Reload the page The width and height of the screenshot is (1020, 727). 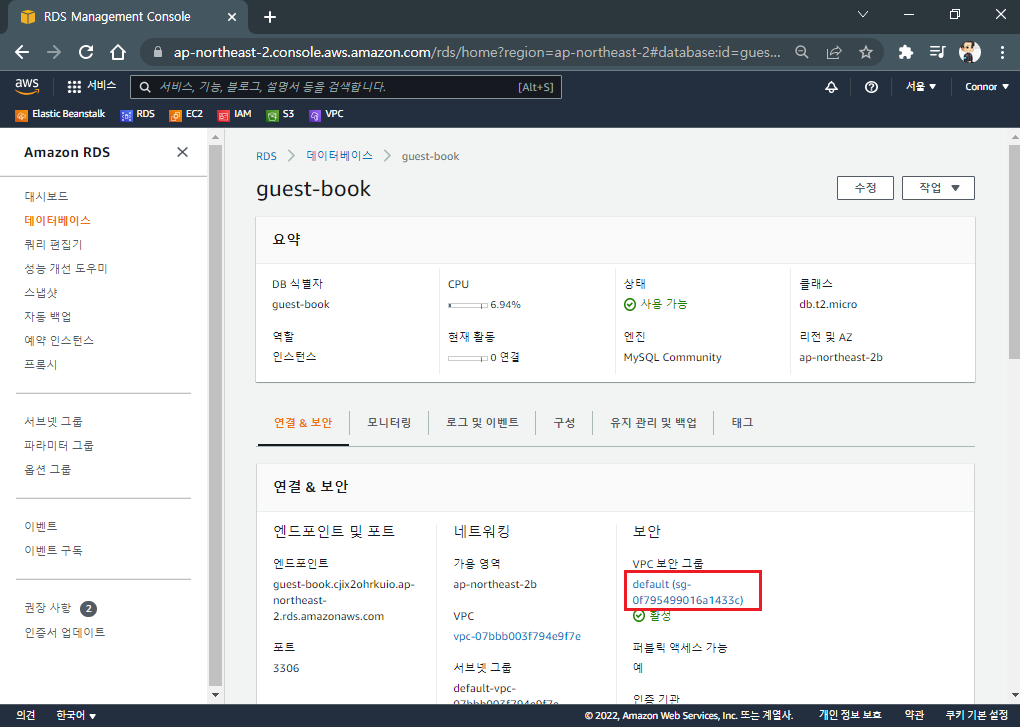86,52
